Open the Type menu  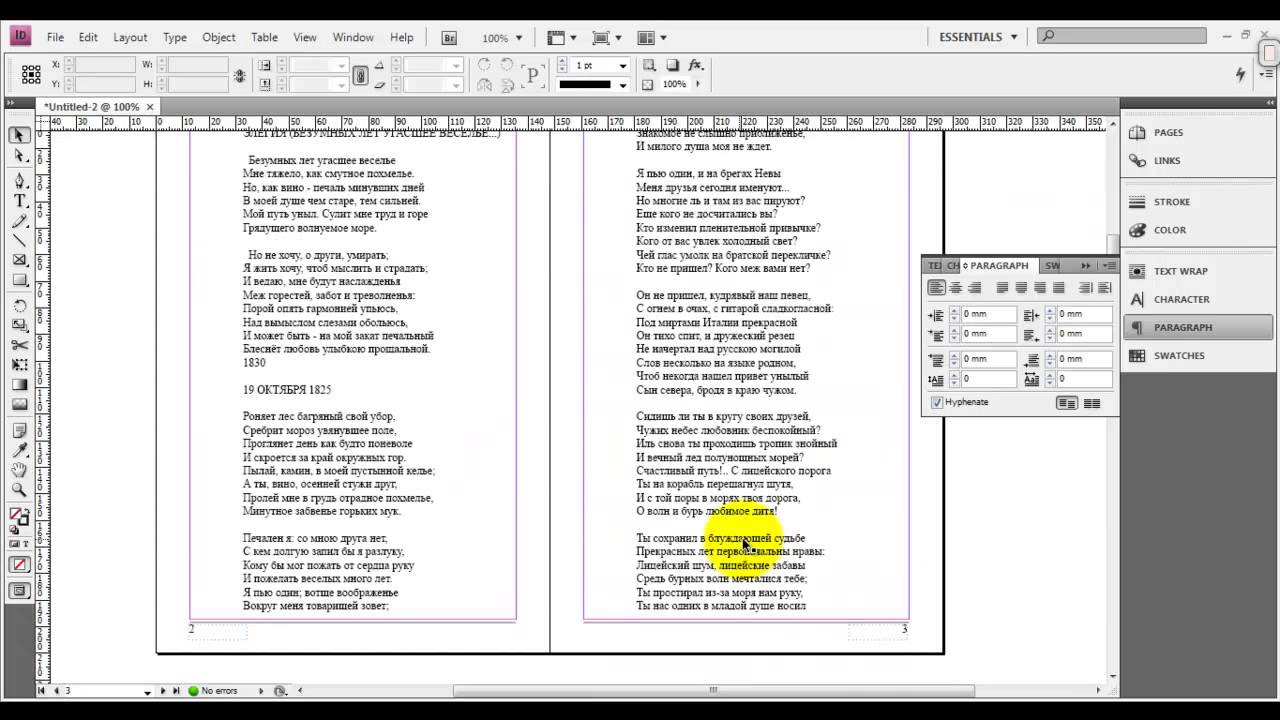pos(175,37)
